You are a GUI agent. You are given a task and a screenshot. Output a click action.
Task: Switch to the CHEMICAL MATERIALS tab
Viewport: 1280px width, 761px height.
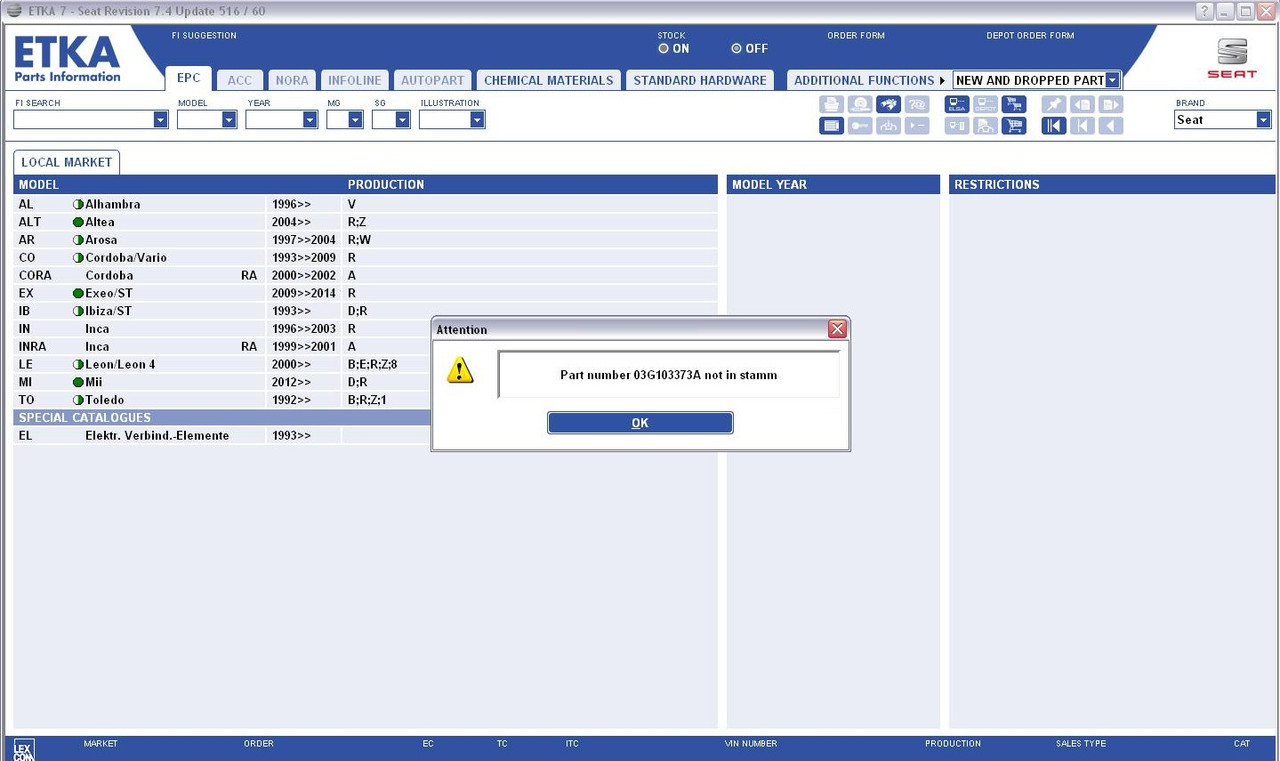click(548, 80)
